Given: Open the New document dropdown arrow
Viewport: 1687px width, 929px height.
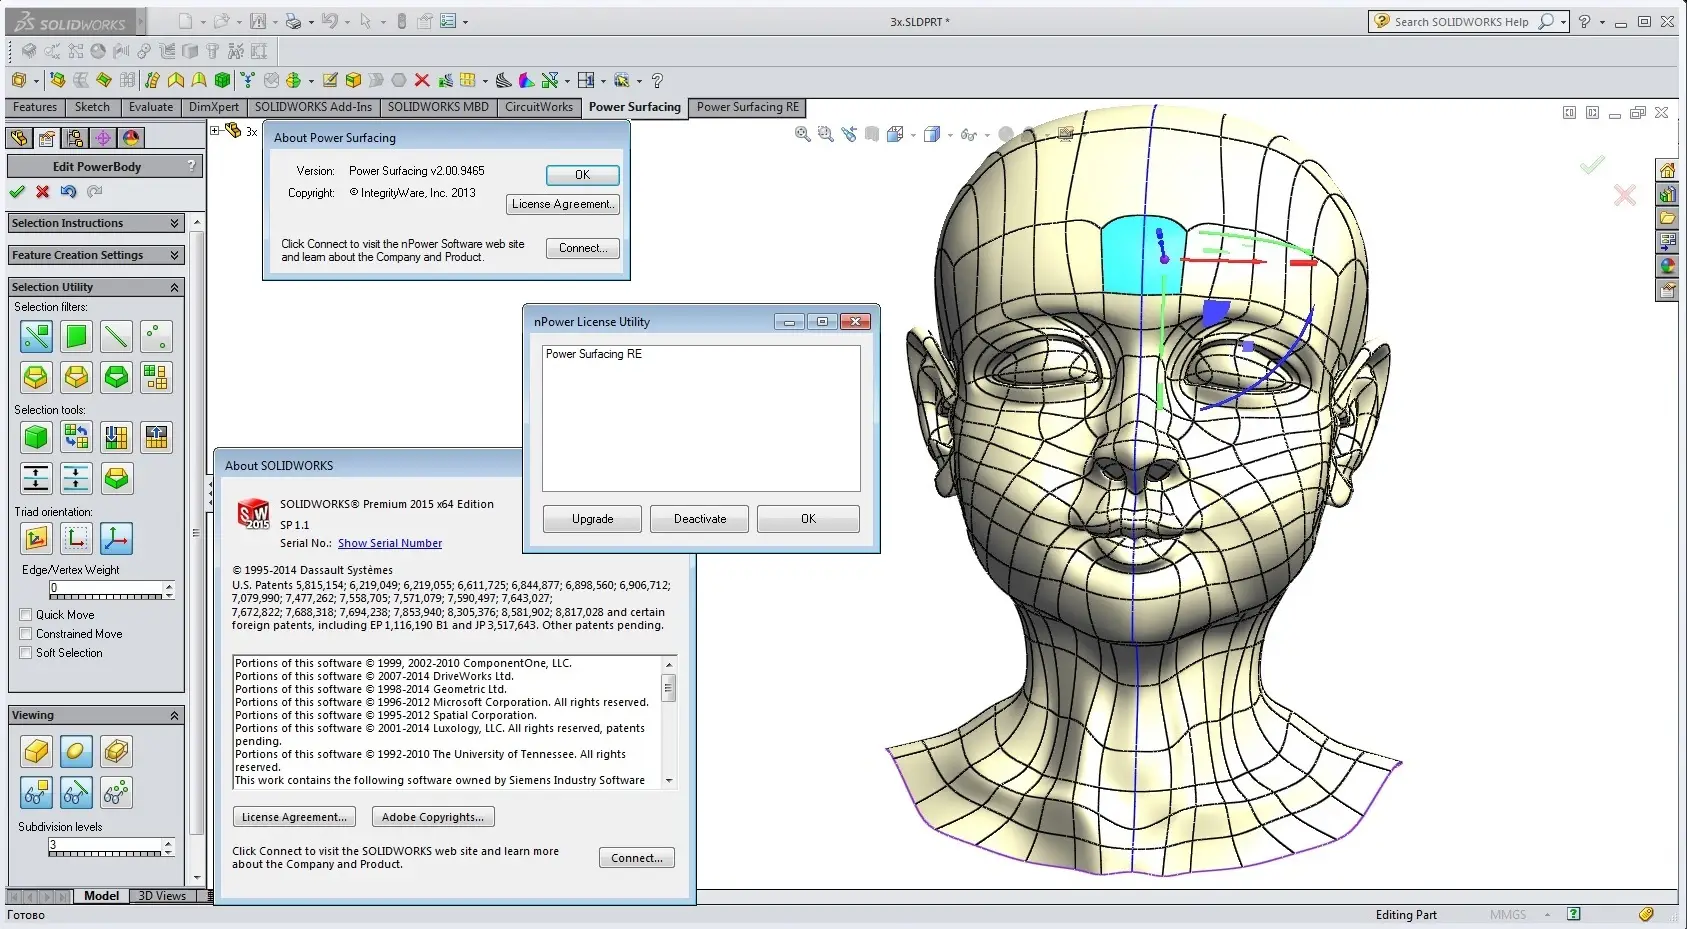Looking at the screenshot, I should tap(203, 22).
